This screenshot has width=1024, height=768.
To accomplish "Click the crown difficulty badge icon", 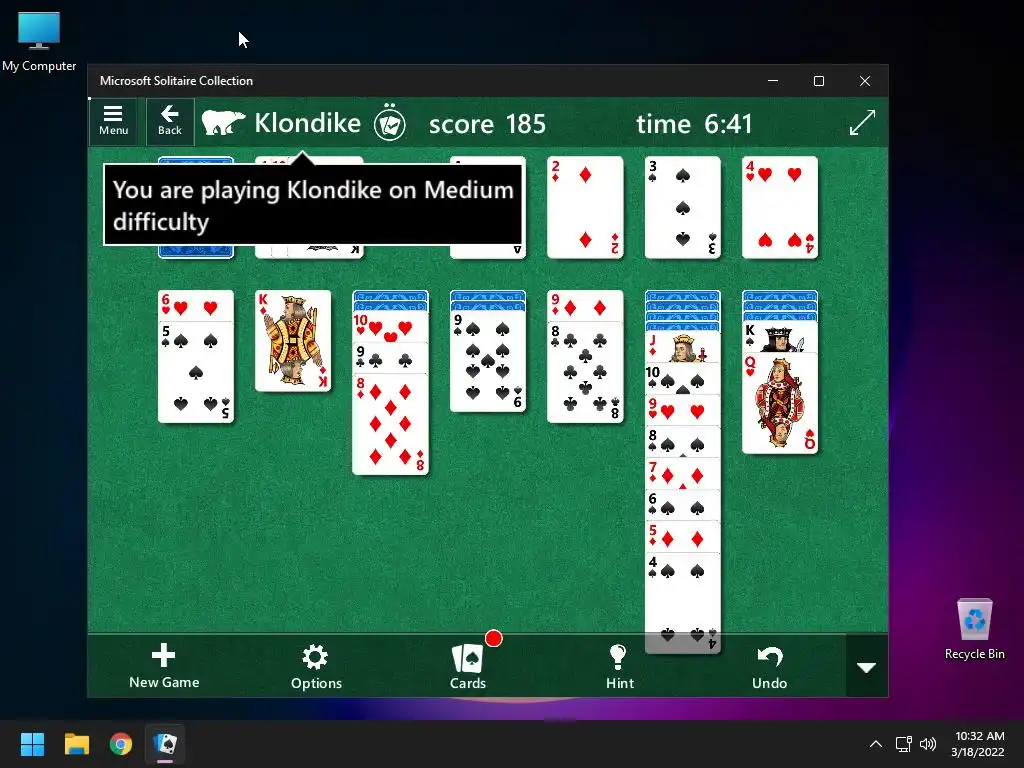I will pyautogui.click(x=390, y=122).
